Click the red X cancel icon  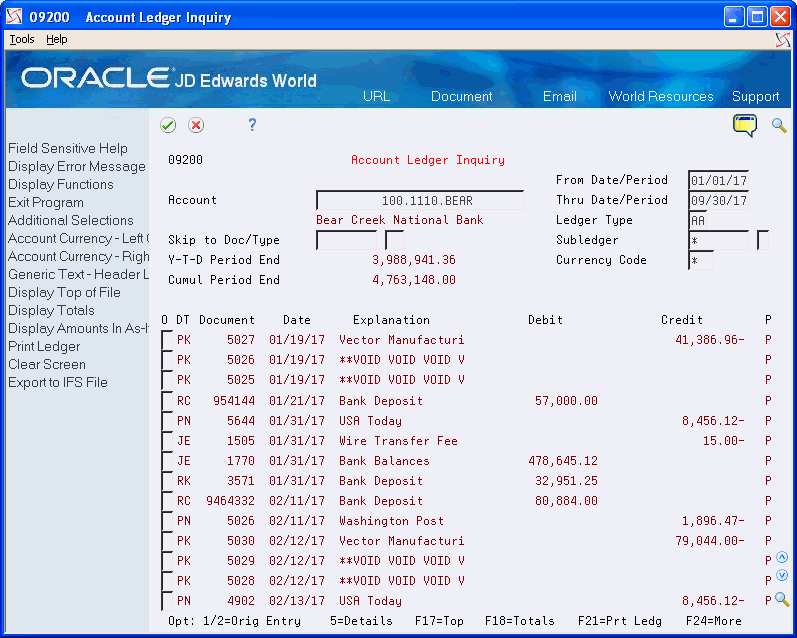point(196,125)
